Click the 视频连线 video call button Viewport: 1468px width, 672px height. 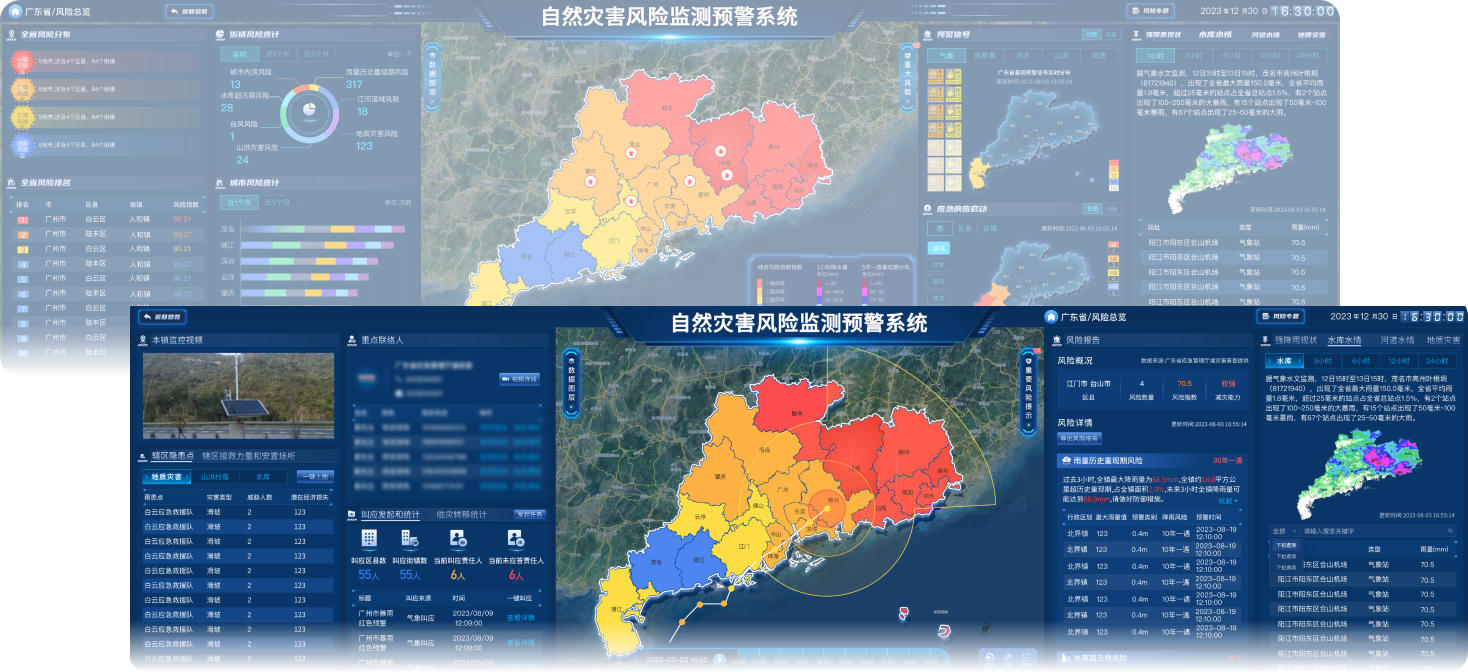pos(519,379)
